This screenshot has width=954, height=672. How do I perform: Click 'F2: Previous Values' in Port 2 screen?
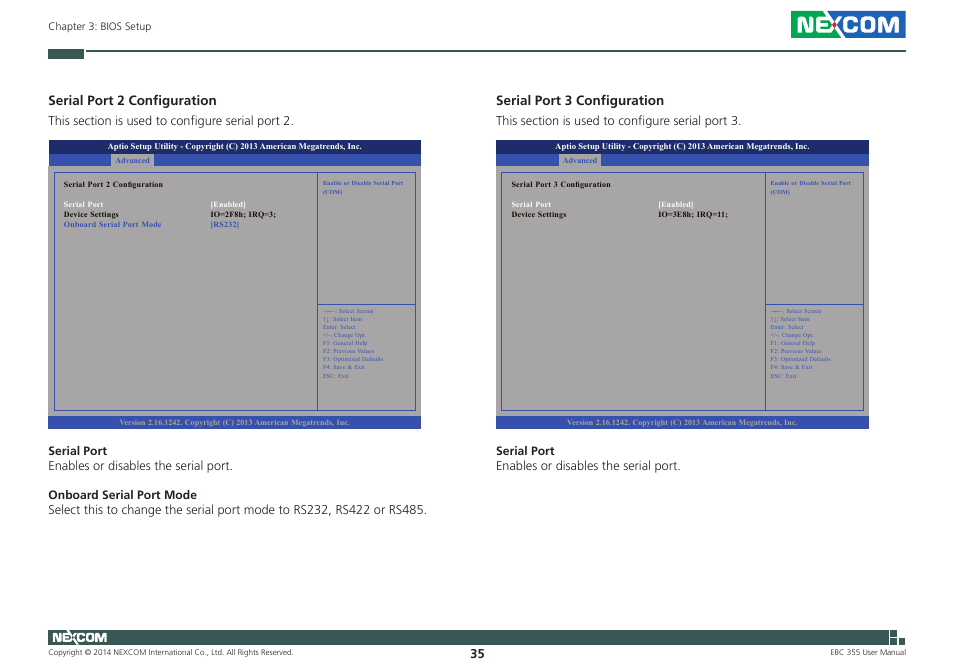coord(349,351)
